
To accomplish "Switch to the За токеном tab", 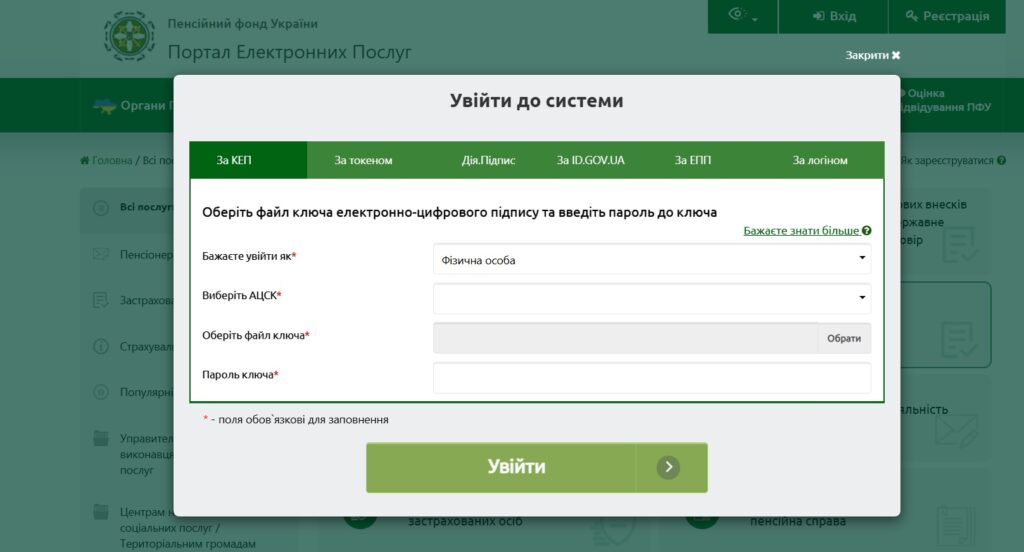I will click(x=363, y=160).
